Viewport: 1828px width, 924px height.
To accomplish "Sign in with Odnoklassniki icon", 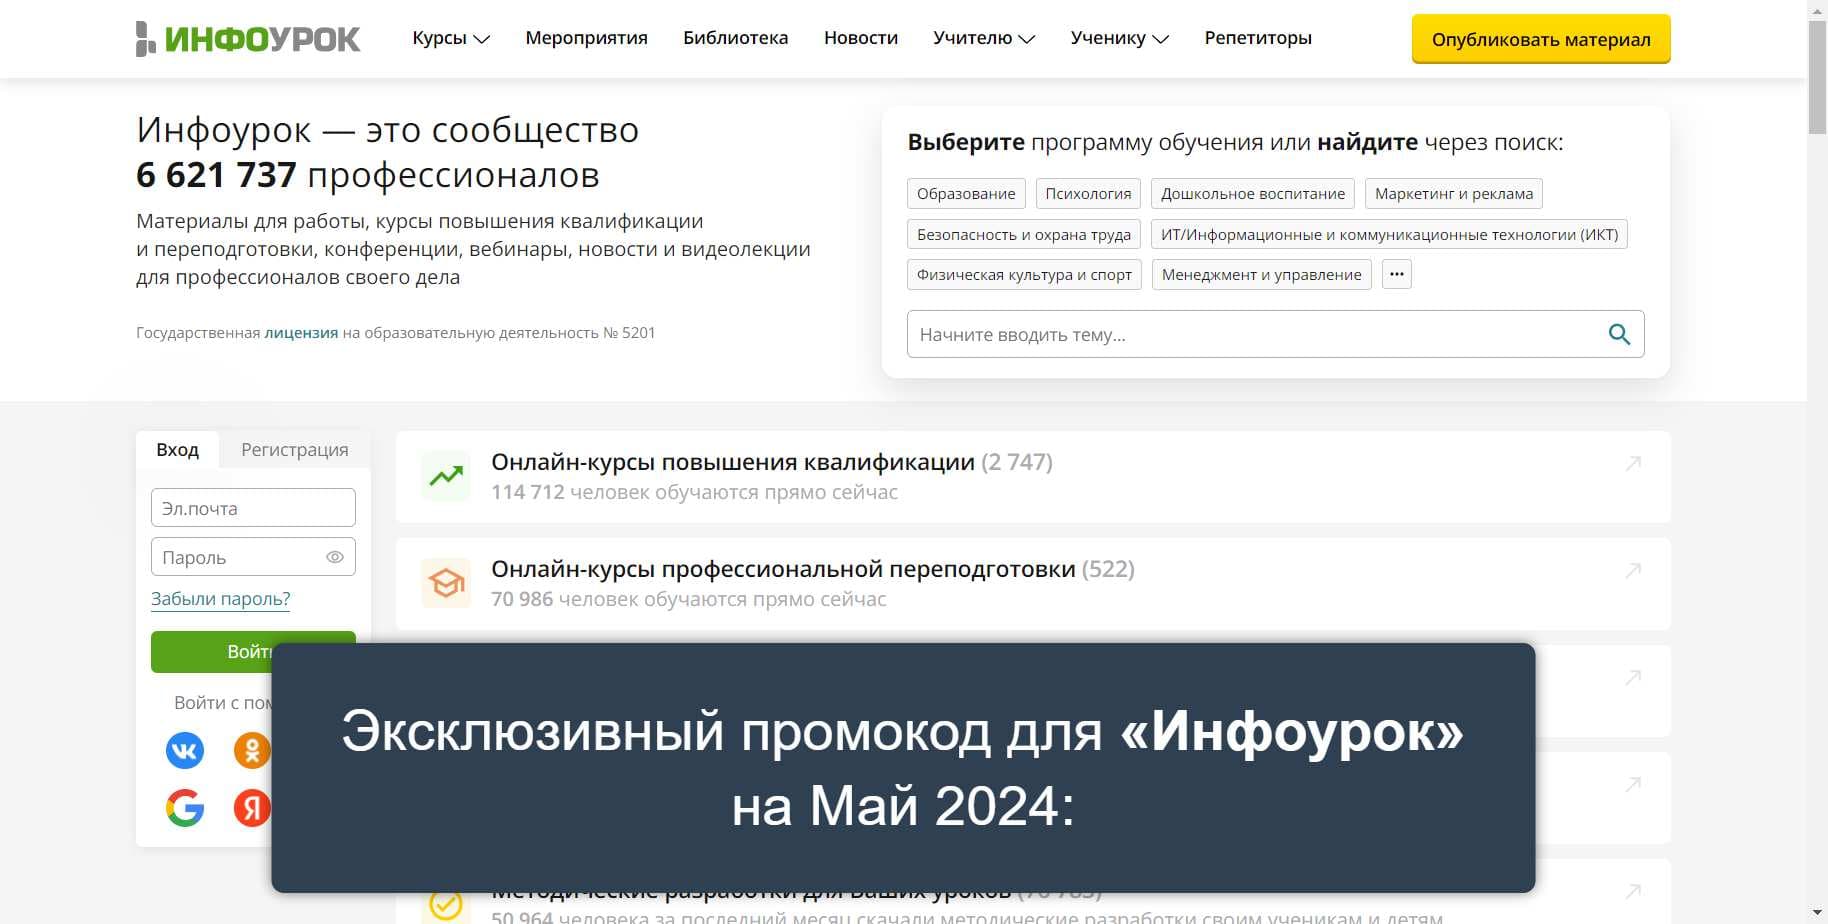I will pos(251,750).
